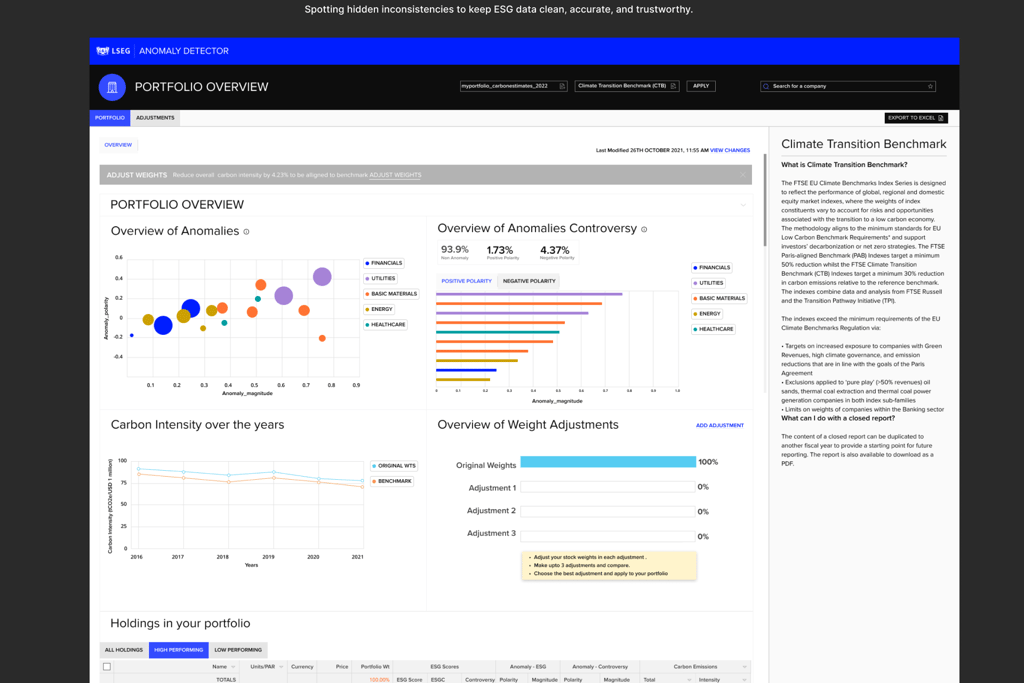Click the 1.73% Positive Polarity value
The width and height of the screenshot is (1024, 683).
click(x=500, y=250)
